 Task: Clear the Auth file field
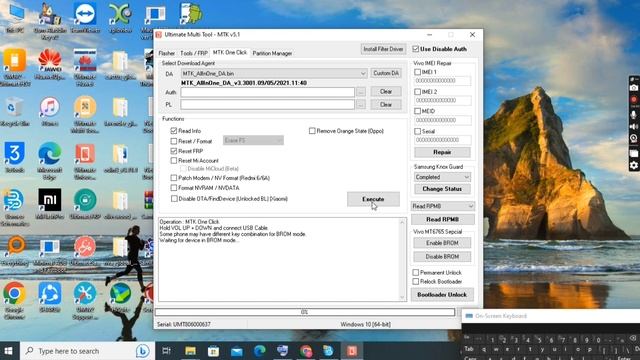386,92
